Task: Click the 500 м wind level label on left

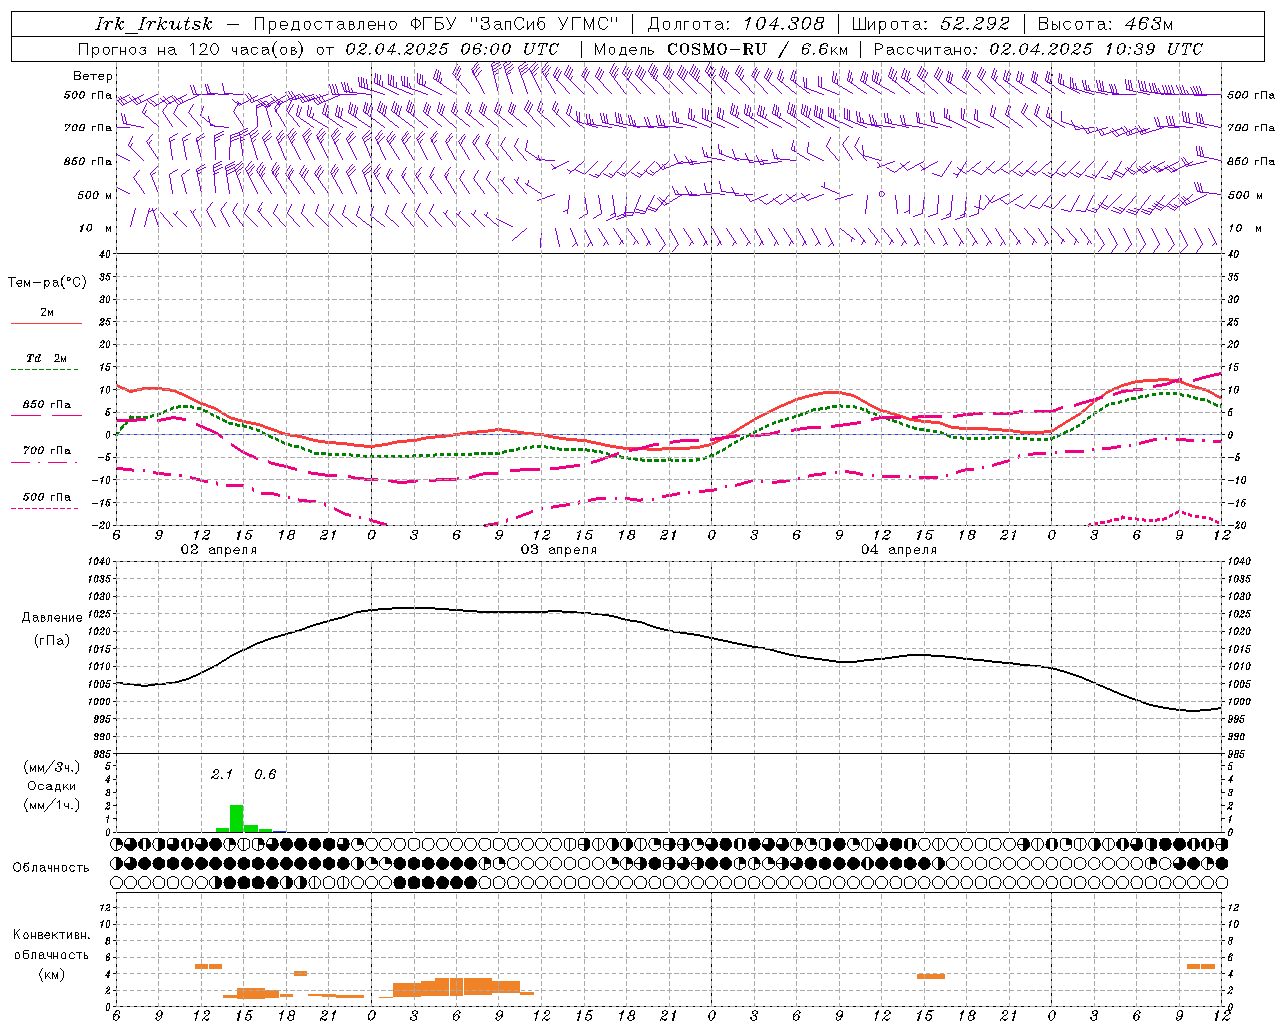Action: (x=95, y=195)
